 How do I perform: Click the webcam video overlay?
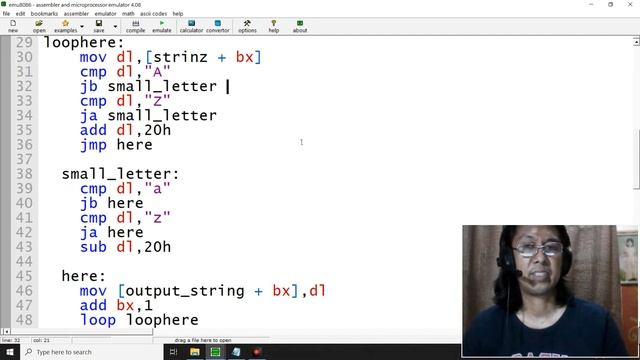point(550,291)
